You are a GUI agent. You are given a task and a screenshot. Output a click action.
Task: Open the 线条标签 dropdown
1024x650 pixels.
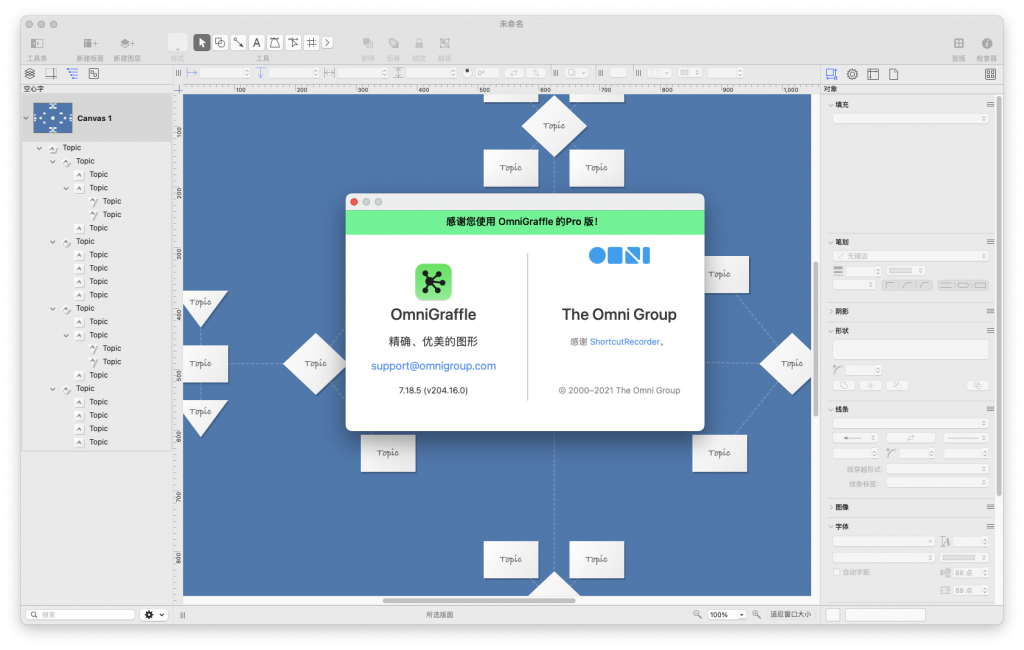[936, 483]
